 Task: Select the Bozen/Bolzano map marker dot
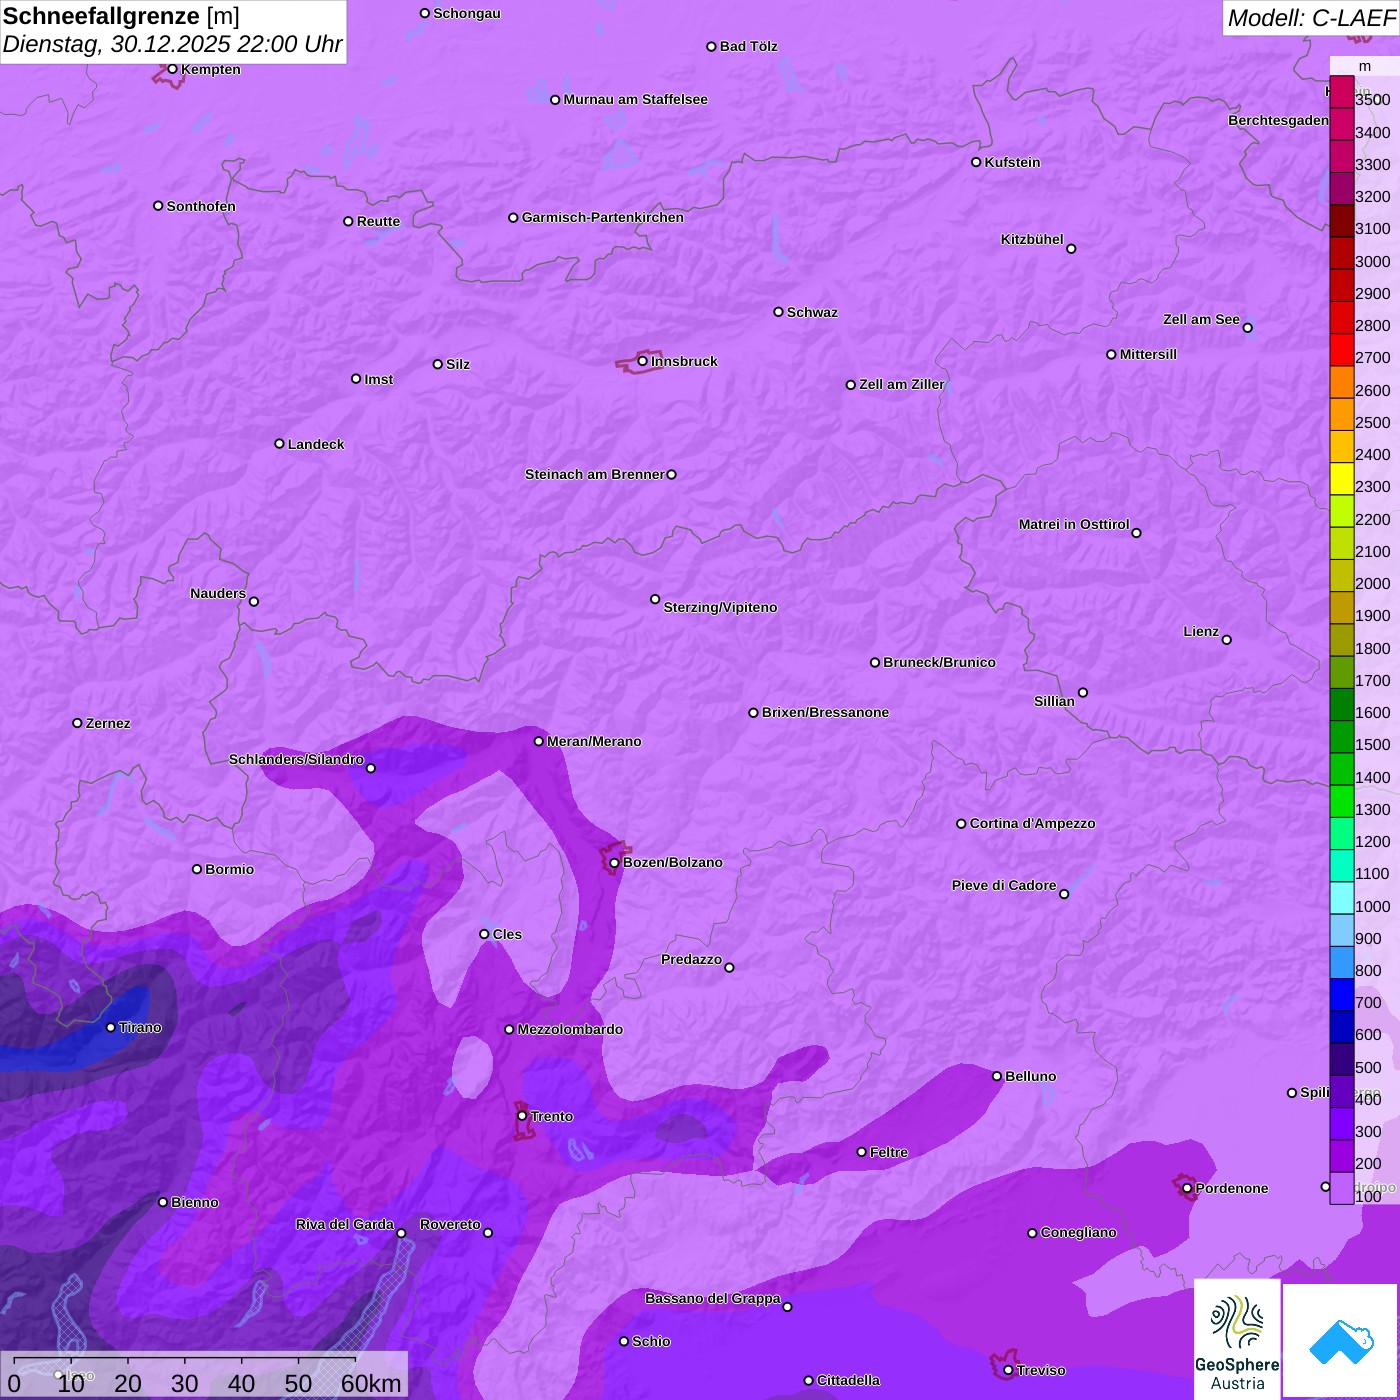pos(615,863)
